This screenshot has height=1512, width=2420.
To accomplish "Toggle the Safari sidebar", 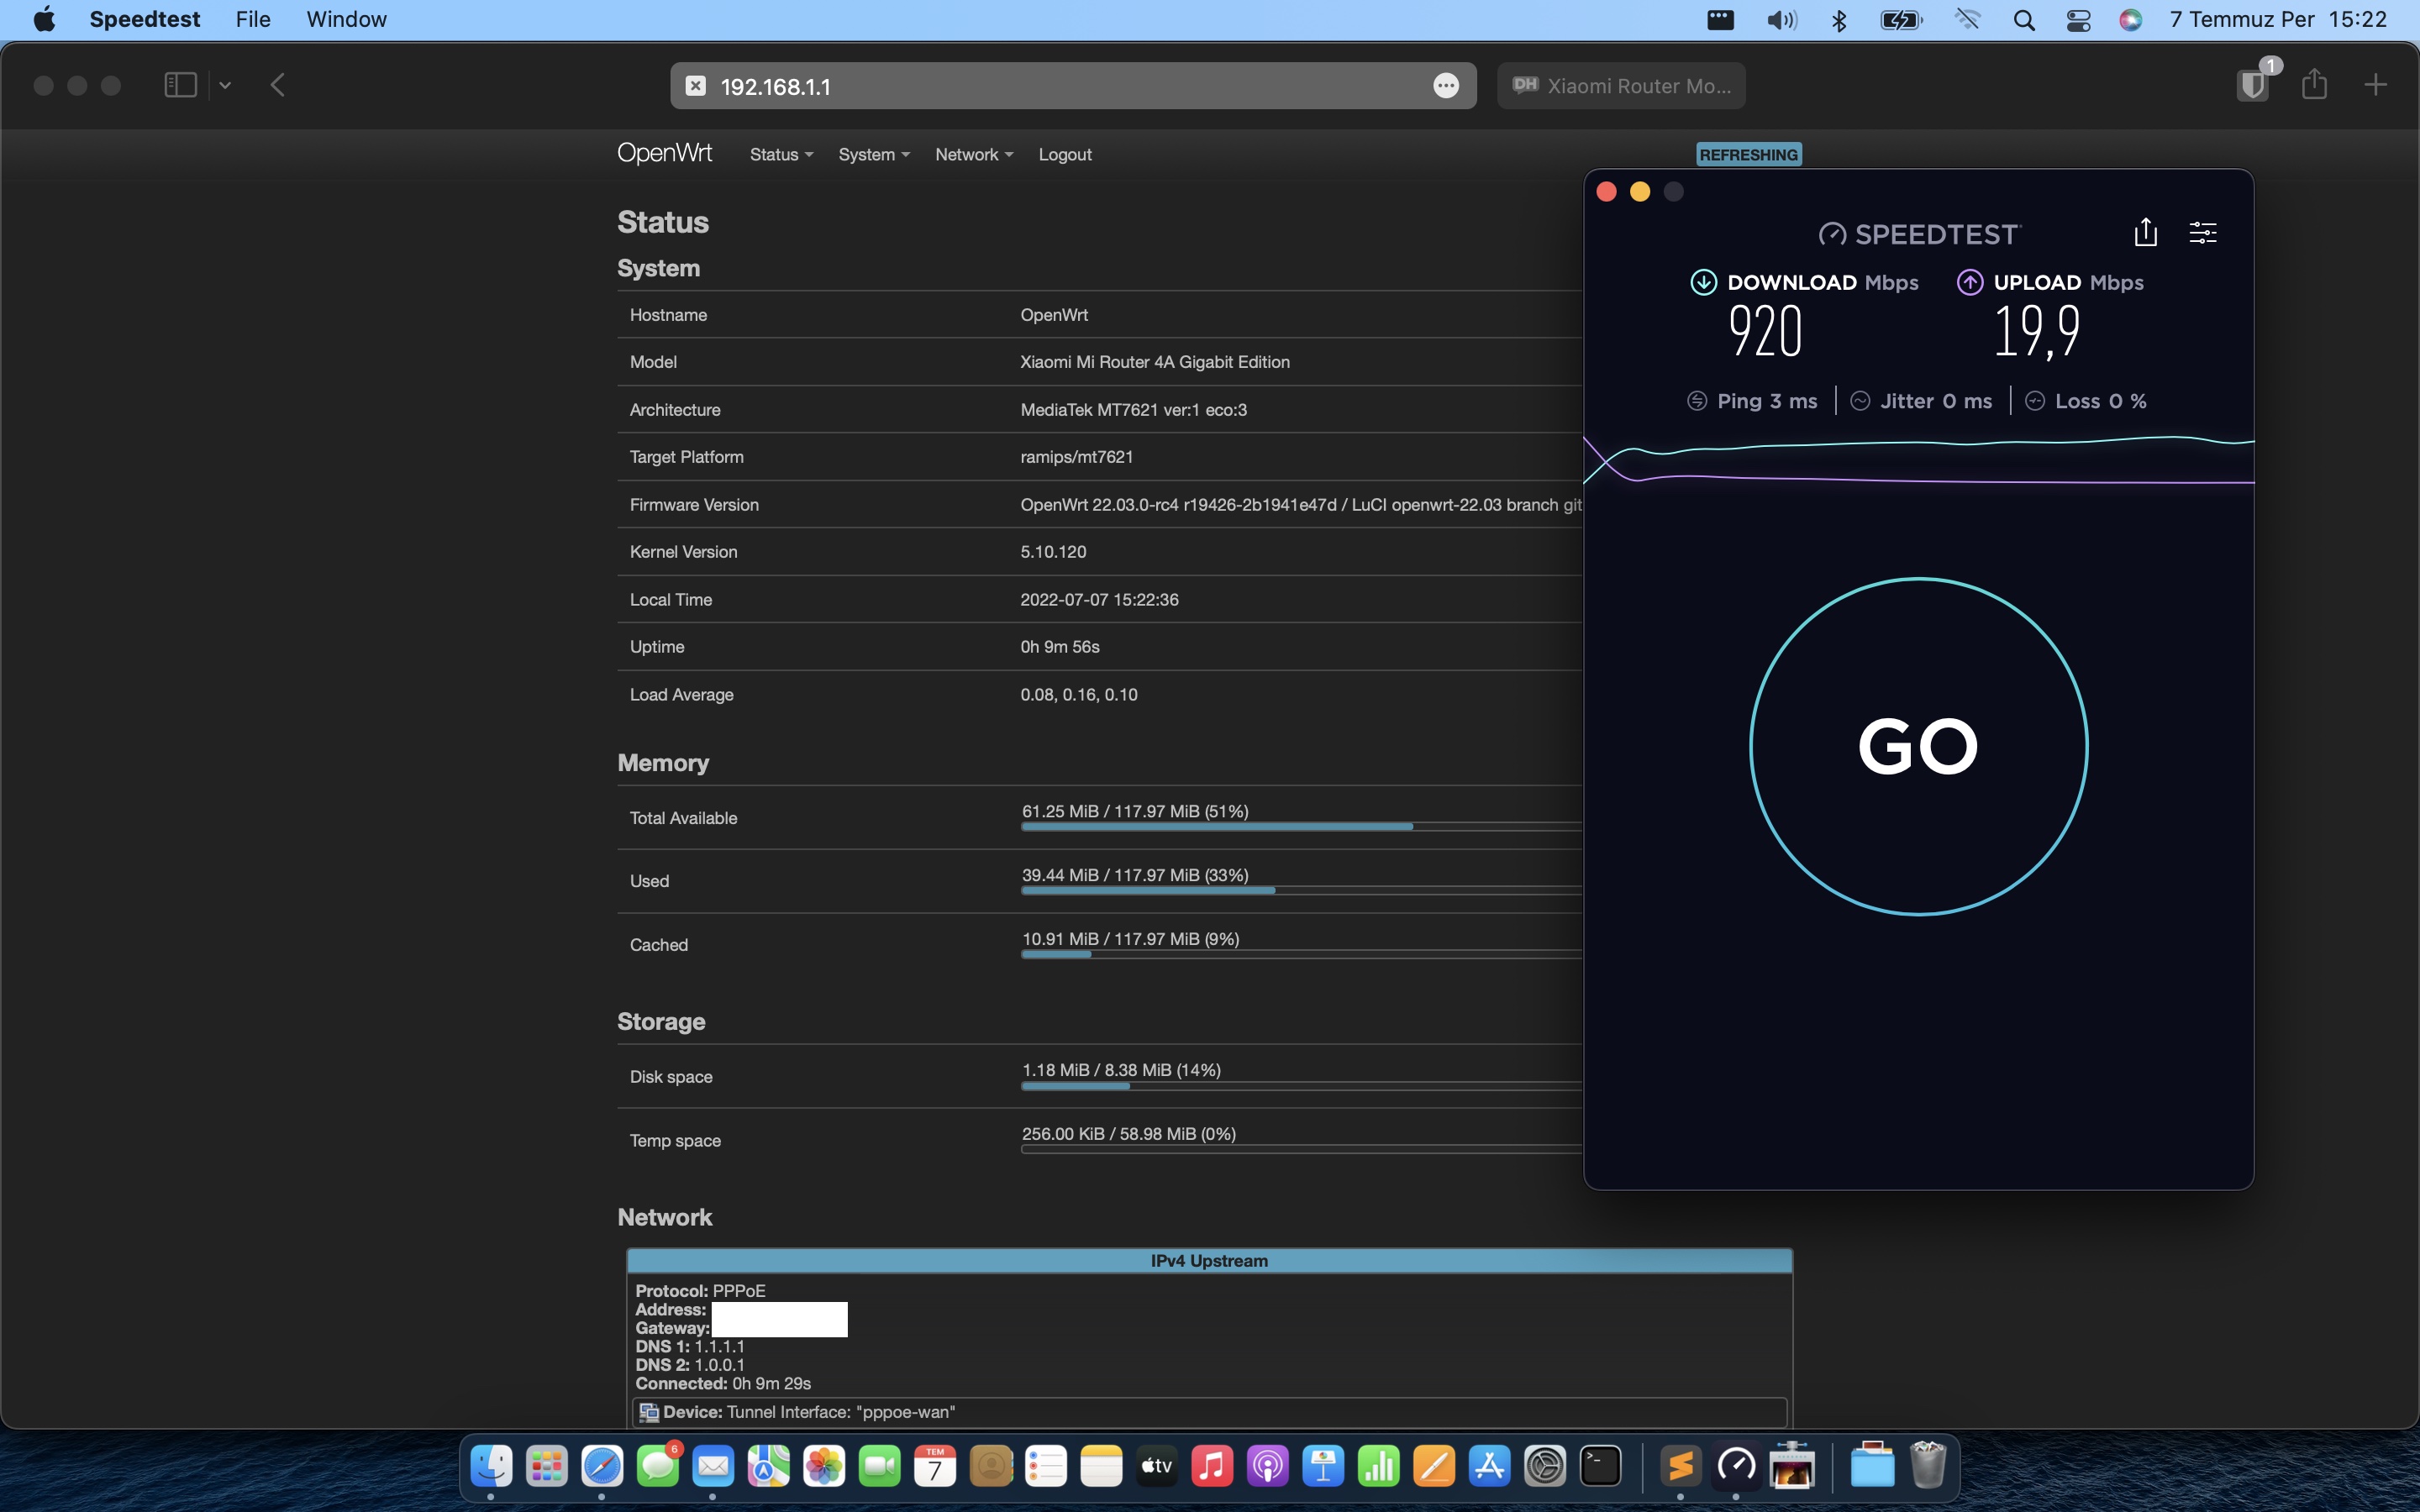I will pos(180,85).
